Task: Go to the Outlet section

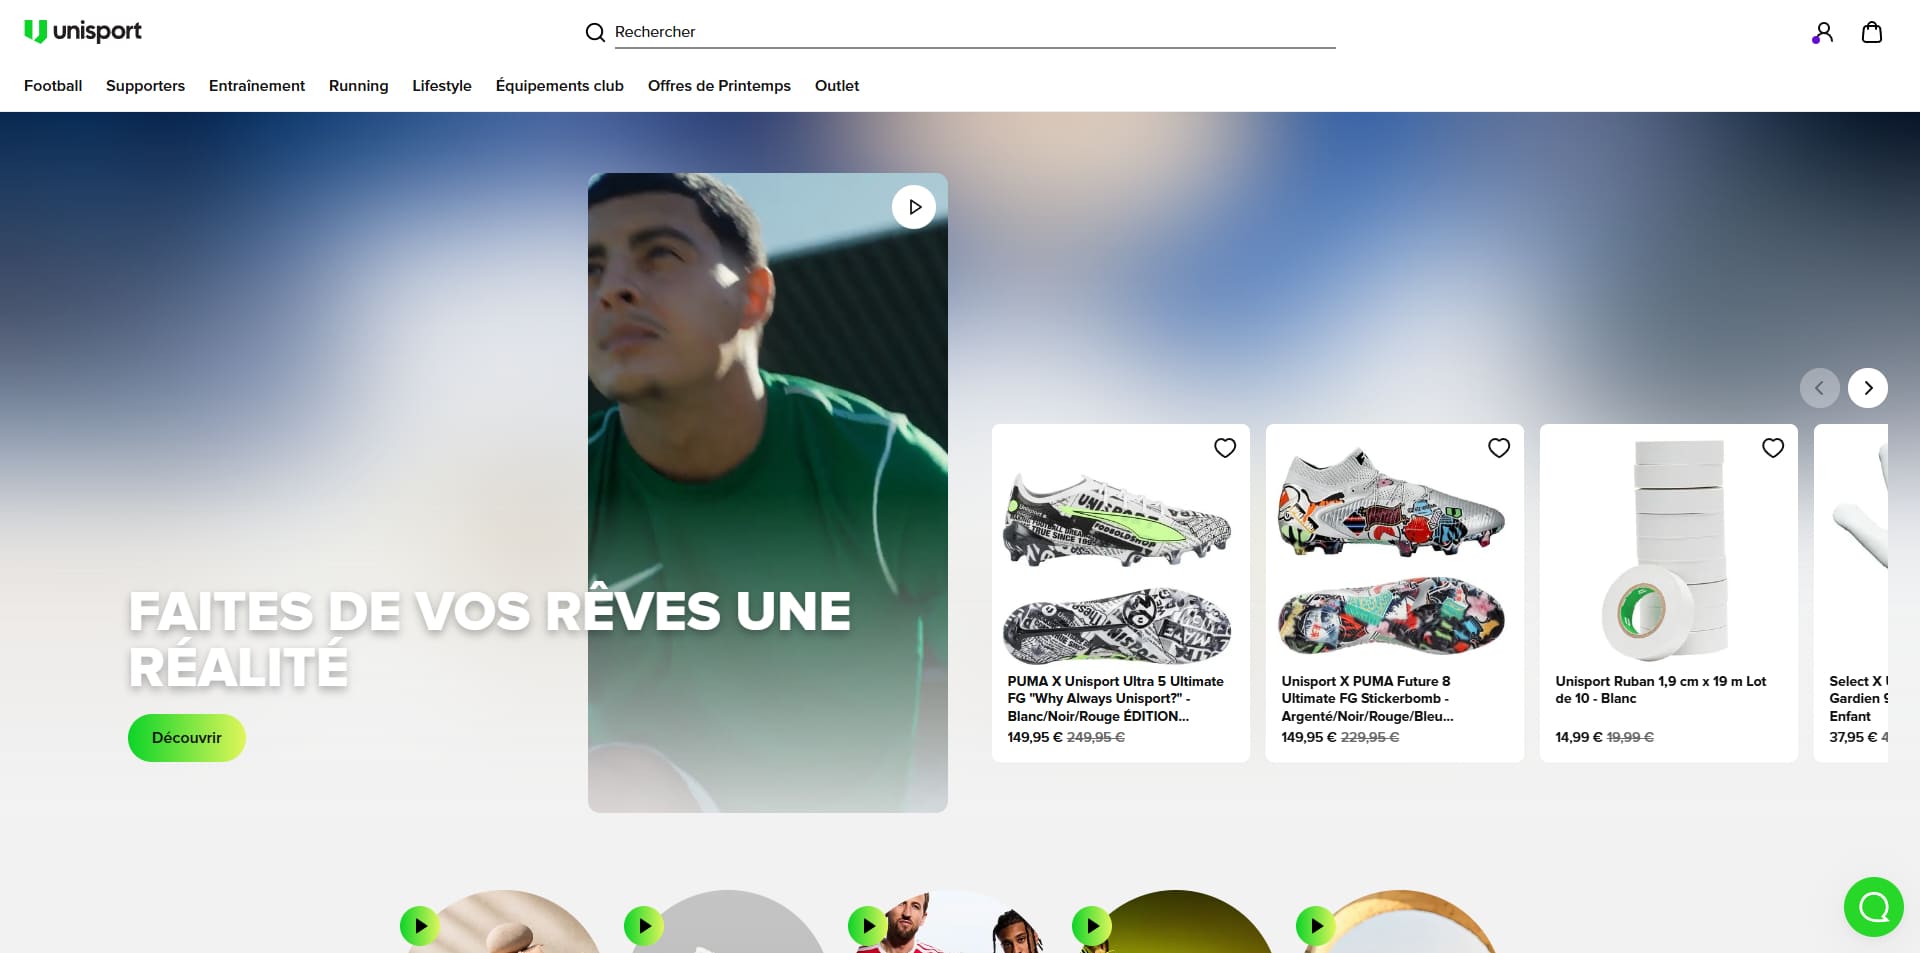Action: (x=837, y=86)
